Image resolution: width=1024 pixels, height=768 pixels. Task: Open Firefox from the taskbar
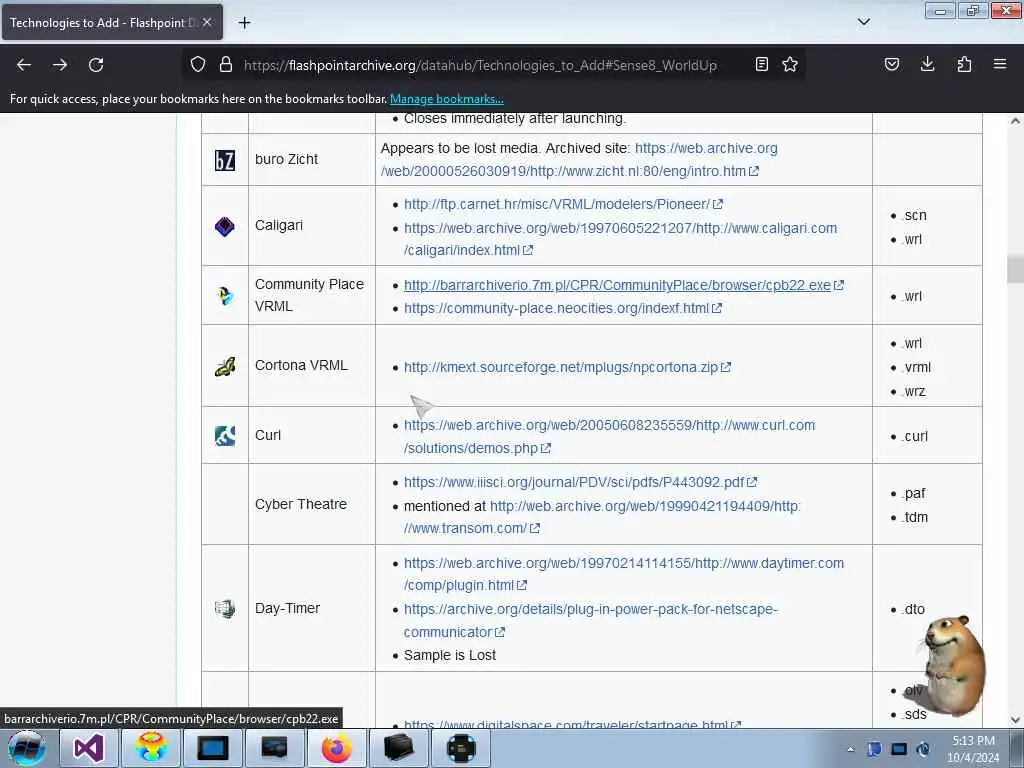pyautogui.click(x=336, y=748)
